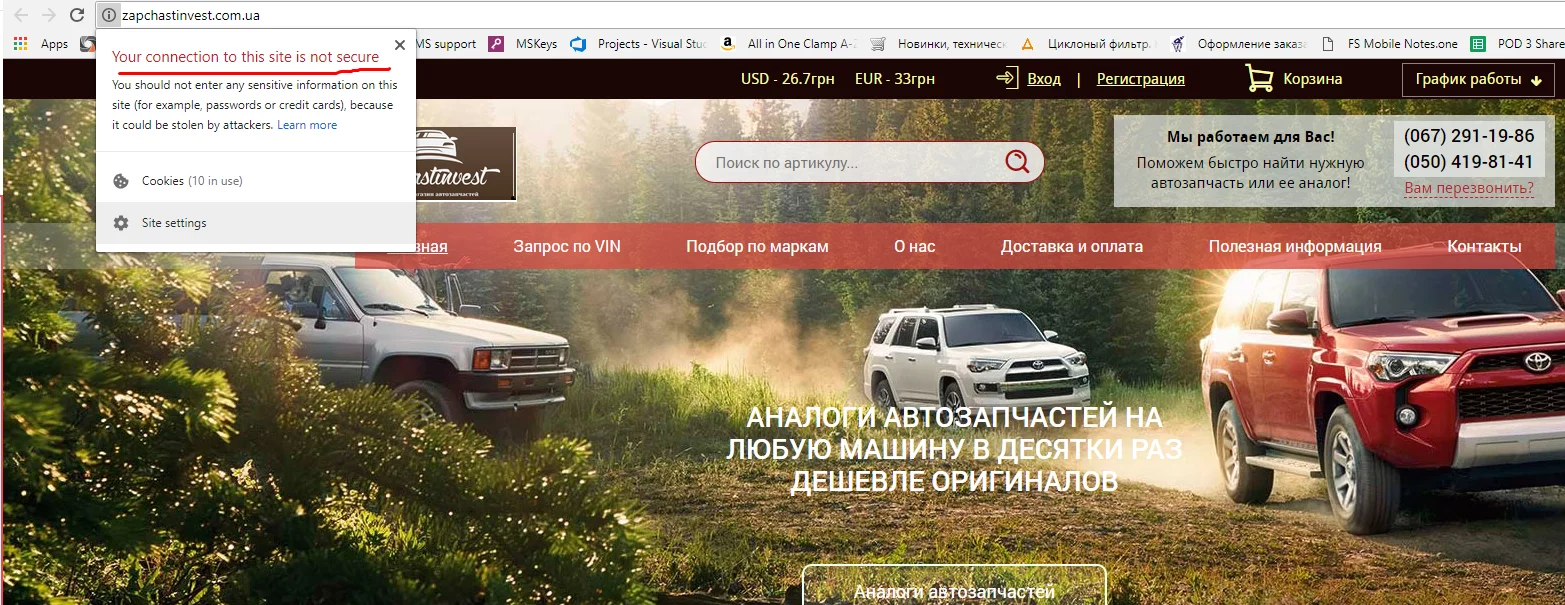Reload the current page

(76, 16)
